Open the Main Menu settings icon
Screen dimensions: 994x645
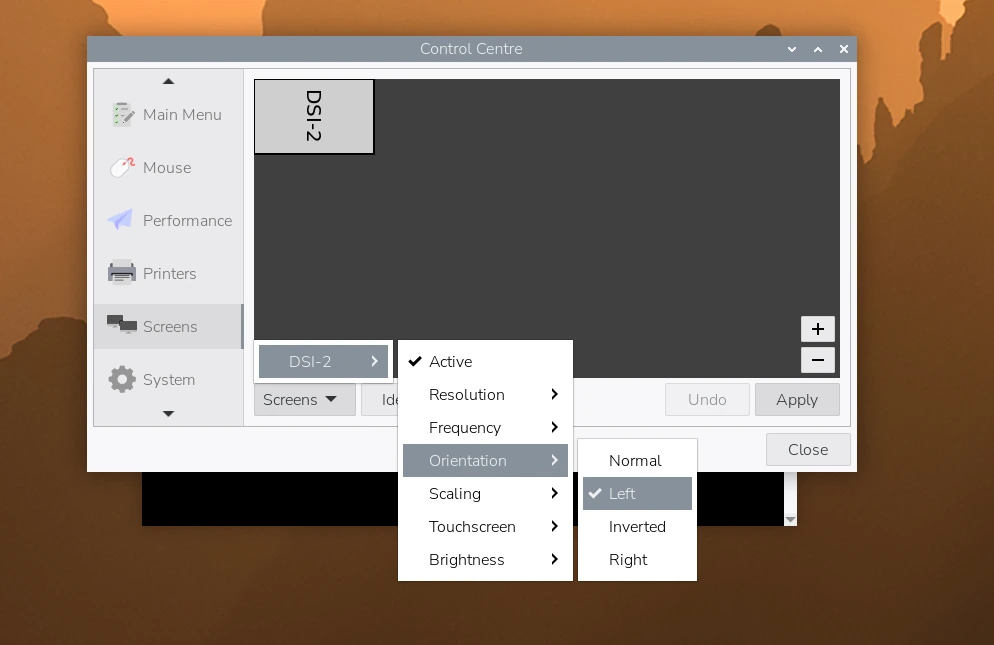coord(122,115)
